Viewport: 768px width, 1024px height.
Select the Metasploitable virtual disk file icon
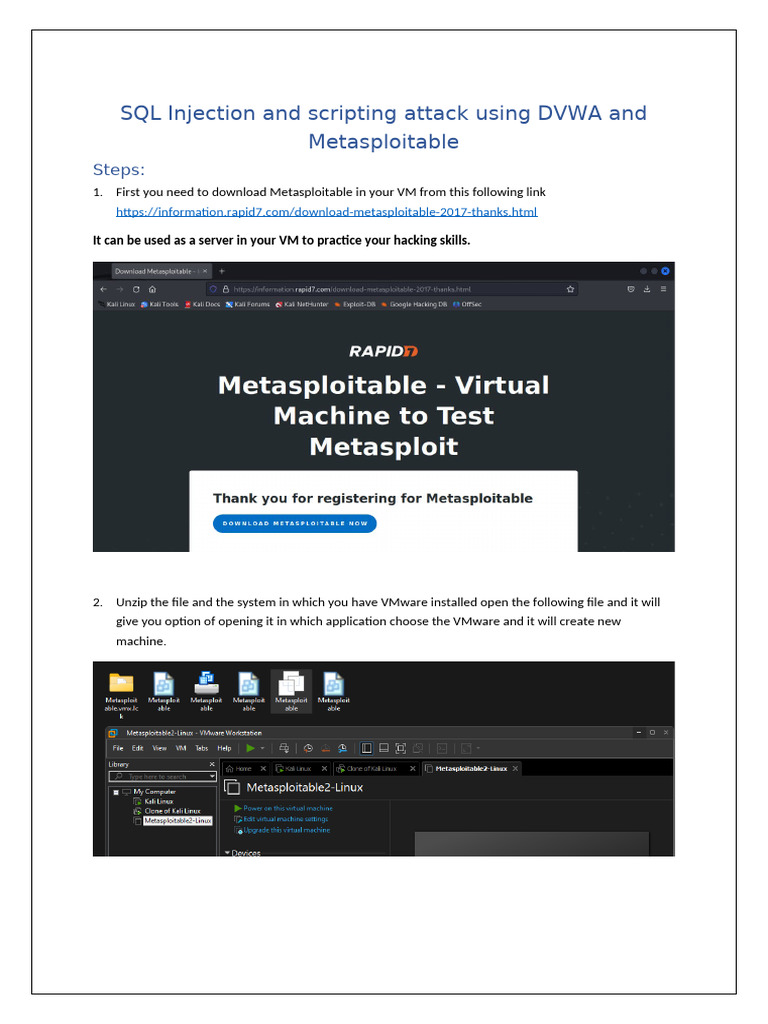pyautogui.click(x=206, y=691)
